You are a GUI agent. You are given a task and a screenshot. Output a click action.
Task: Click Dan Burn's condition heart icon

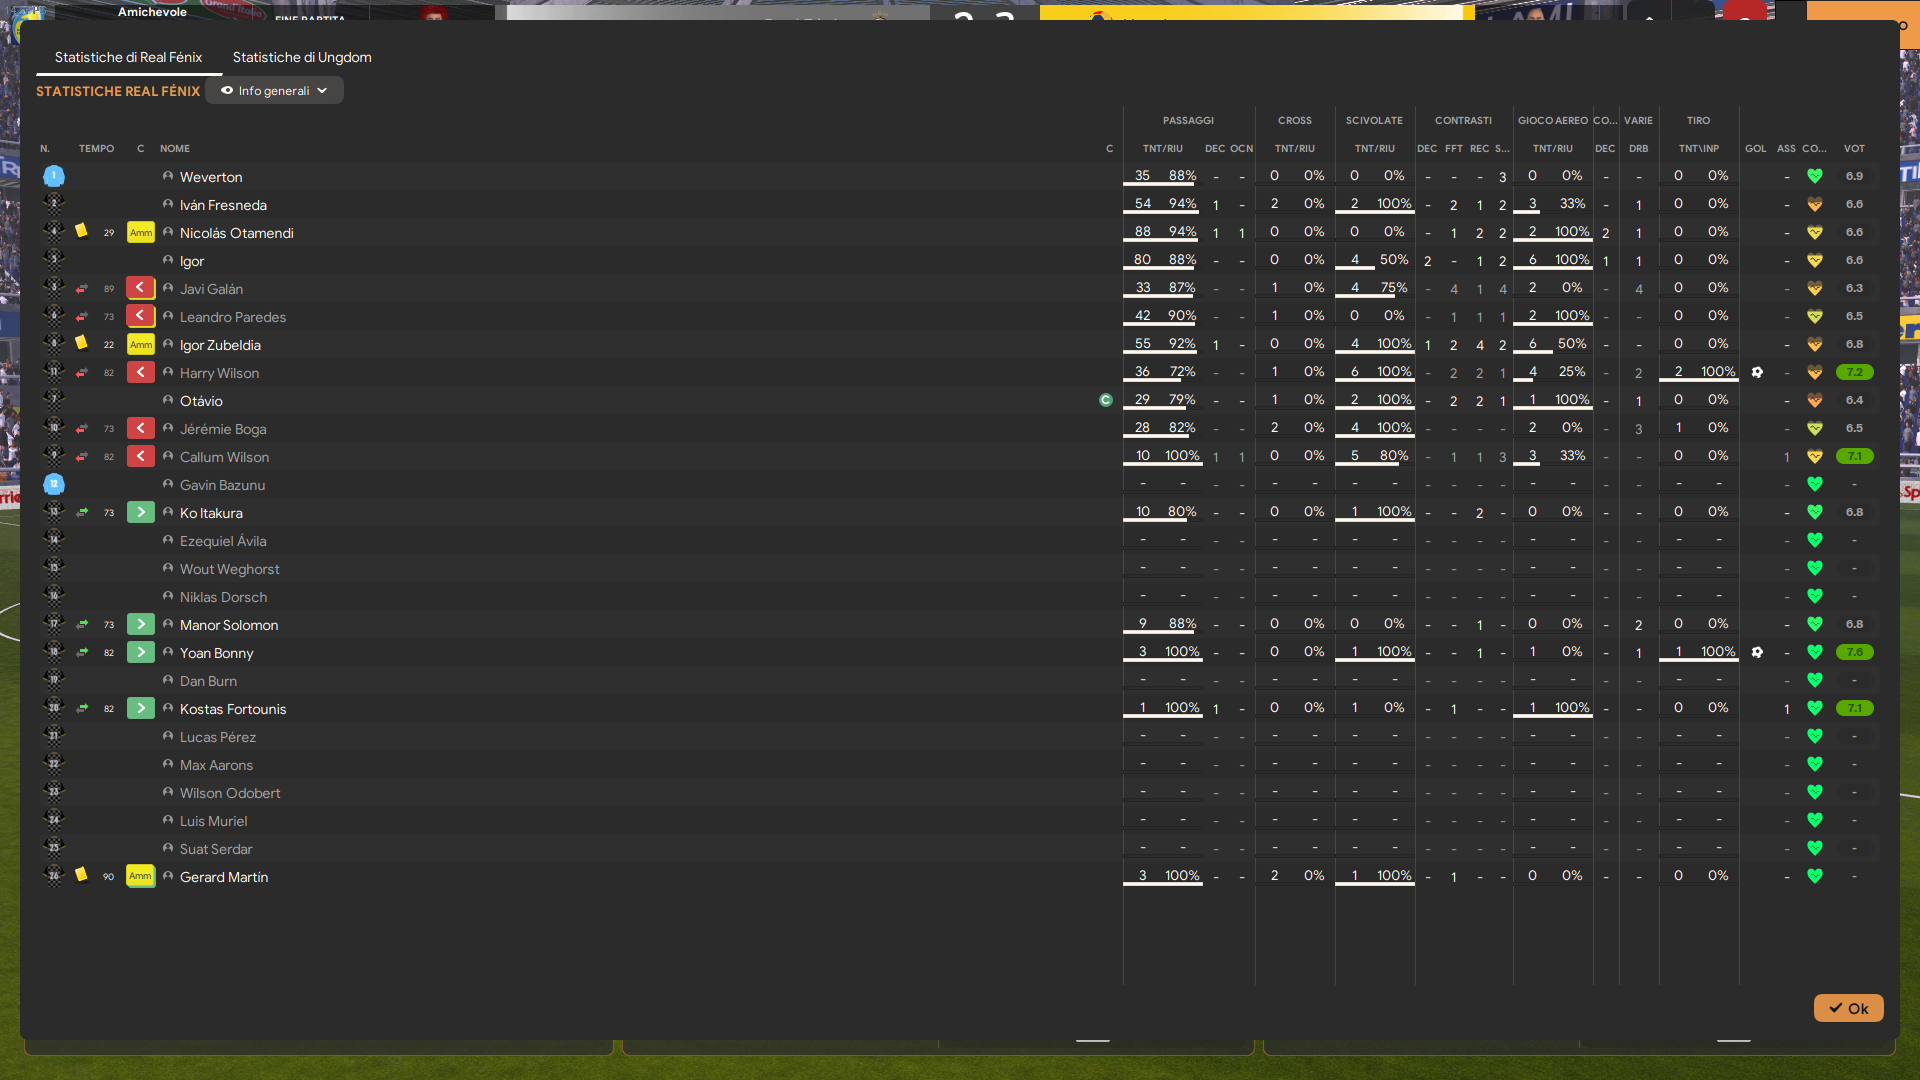(1814, 680)
